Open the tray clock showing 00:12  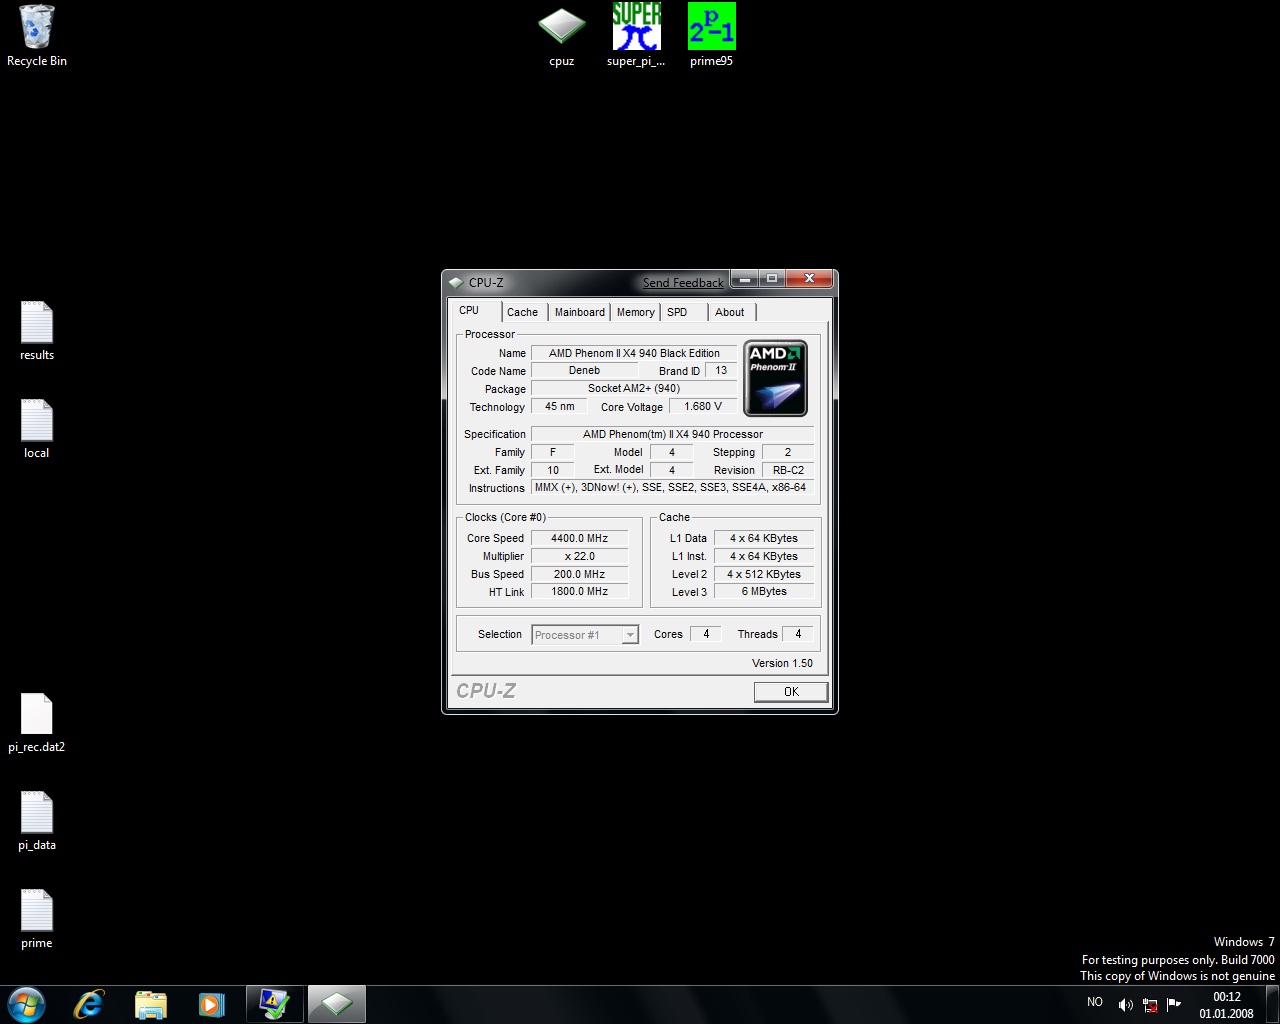[x=1226, y=1005]
